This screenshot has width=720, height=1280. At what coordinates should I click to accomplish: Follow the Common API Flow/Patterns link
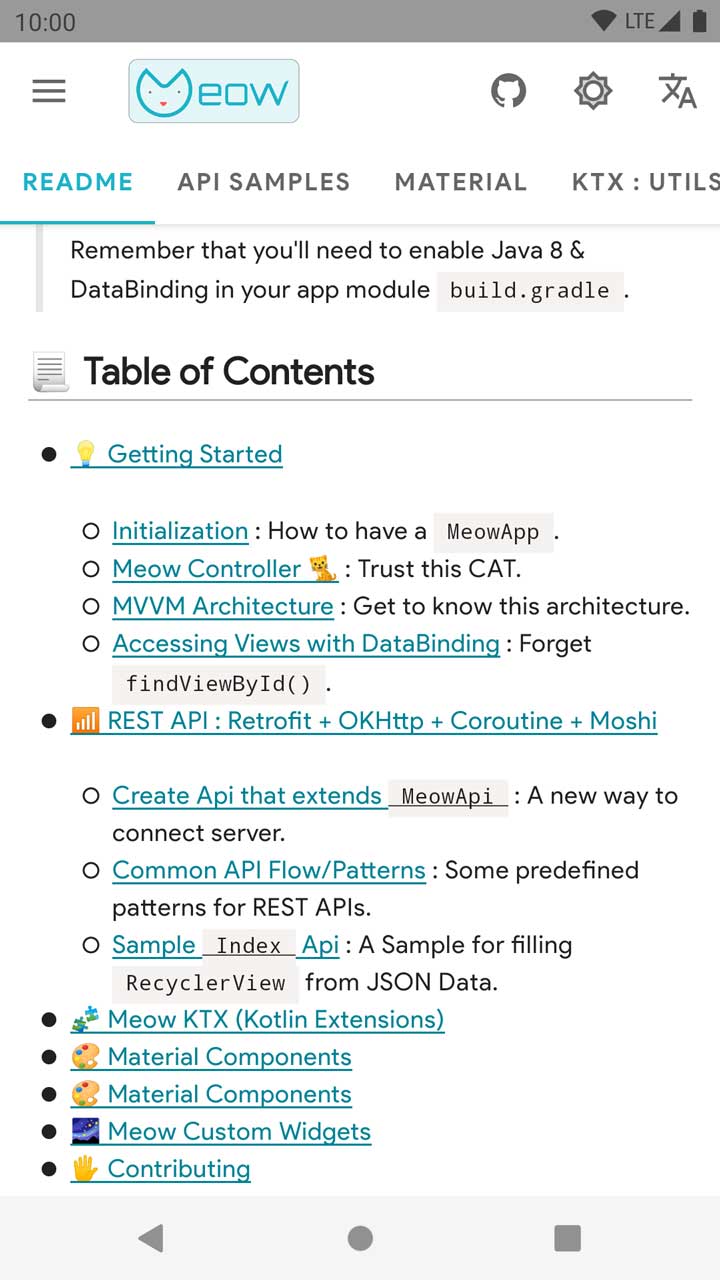pyautogui.click(x=269, y=870)
